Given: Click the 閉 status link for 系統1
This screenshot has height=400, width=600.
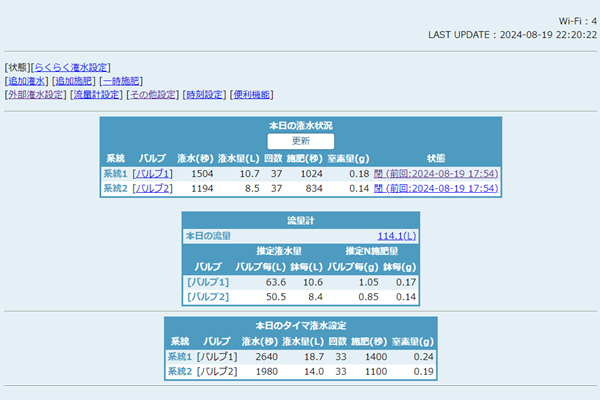Looking at the screenshot, I should pyautogui.click(x=379, y=174).
